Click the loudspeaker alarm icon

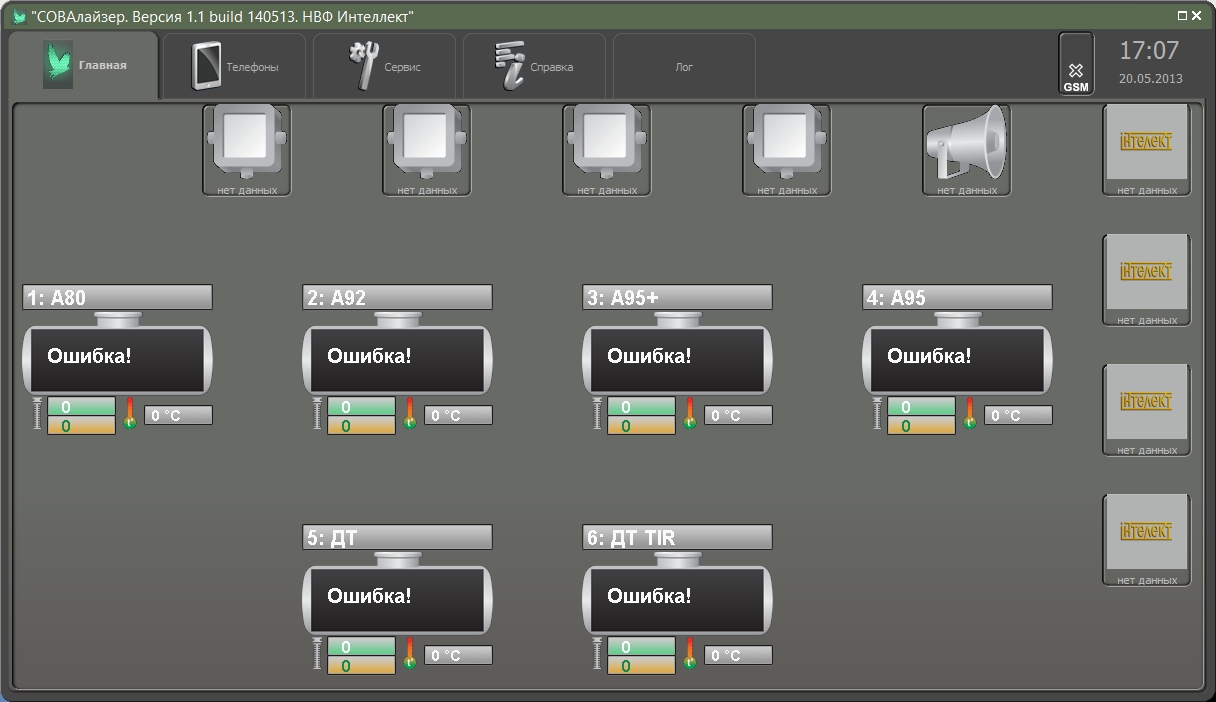coord(967,150)
